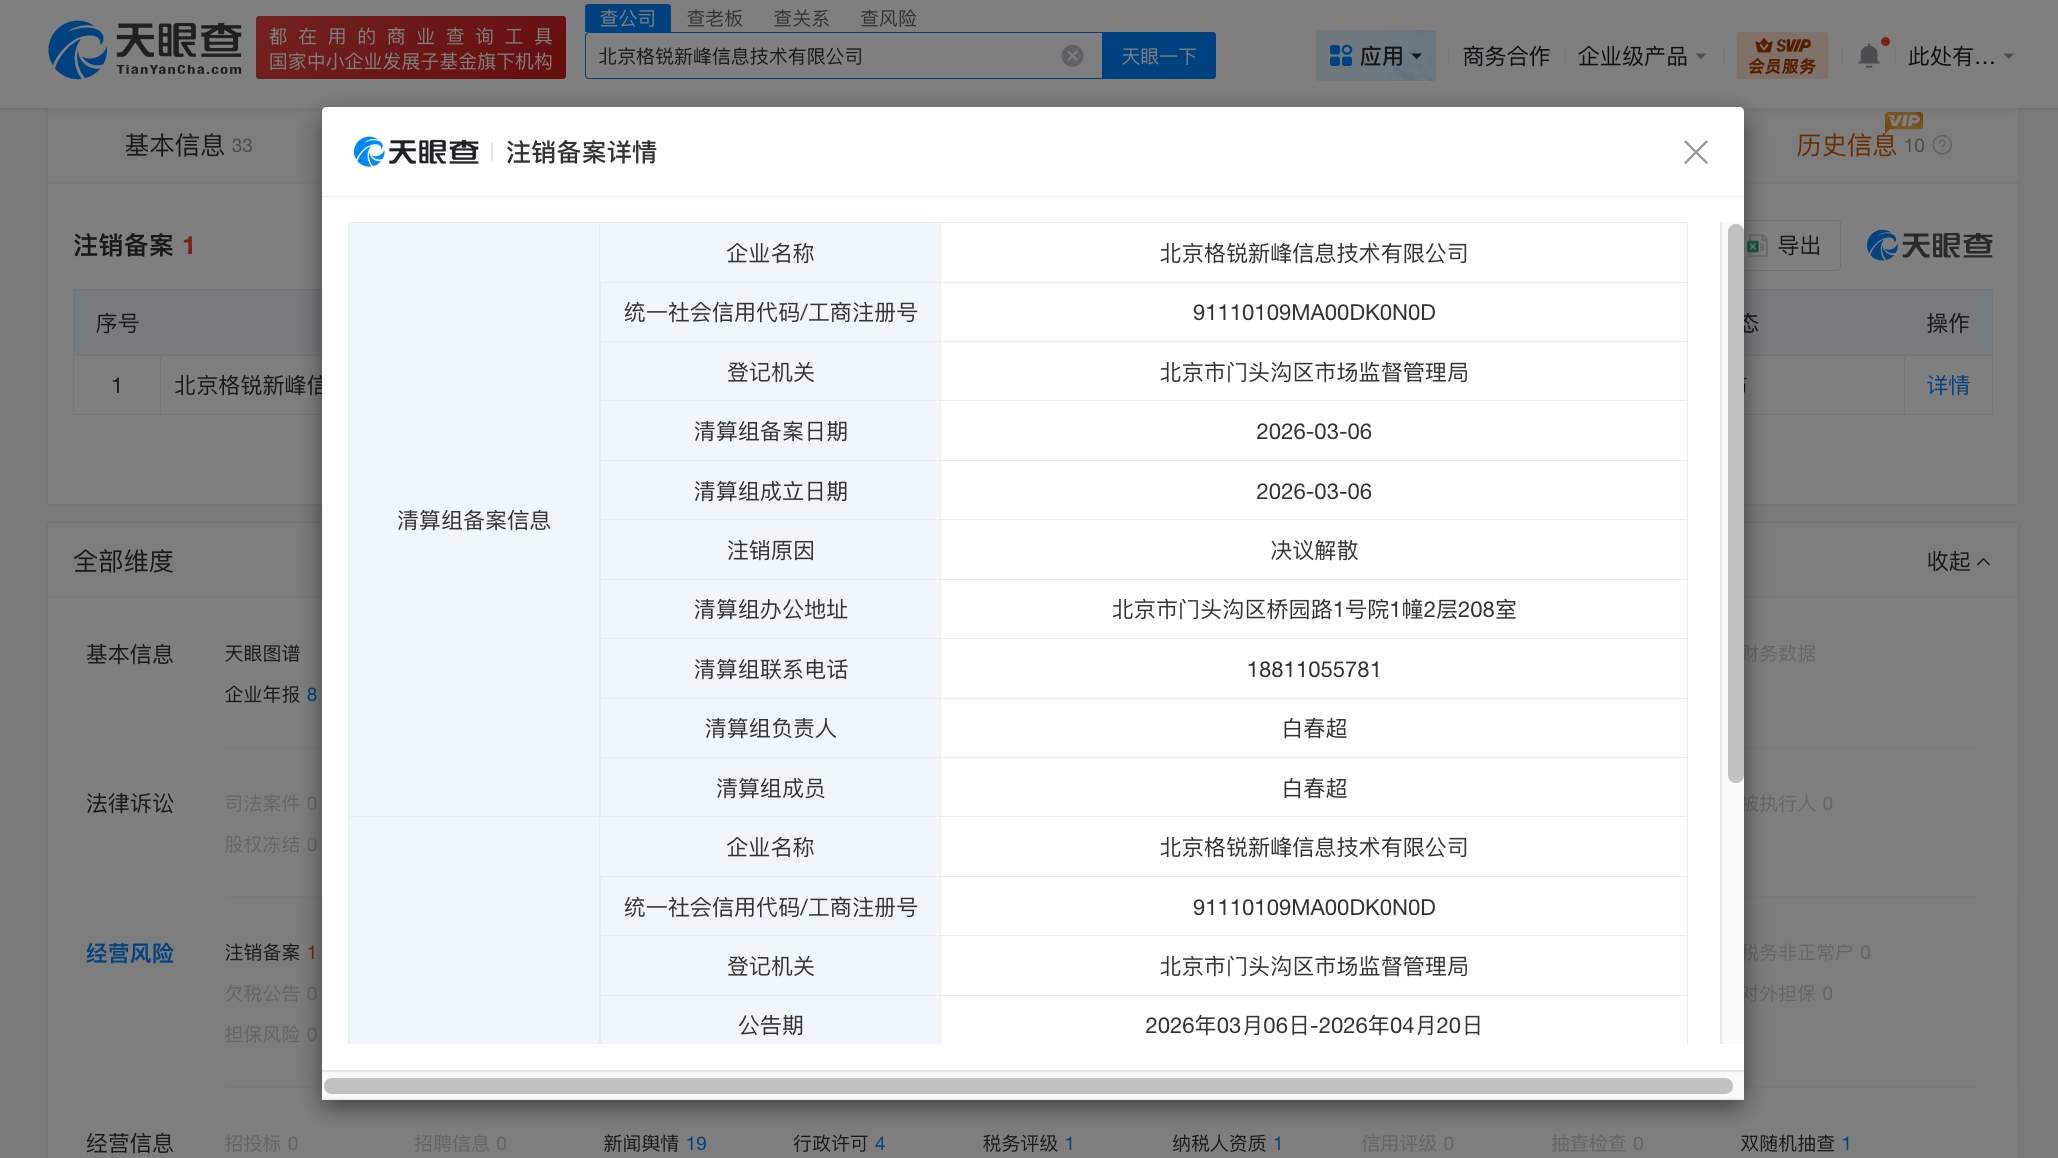Switch to the 查风险 search tab
Screen dimensions: 2058x1158
pyautogui.click(x=888, y=18)
